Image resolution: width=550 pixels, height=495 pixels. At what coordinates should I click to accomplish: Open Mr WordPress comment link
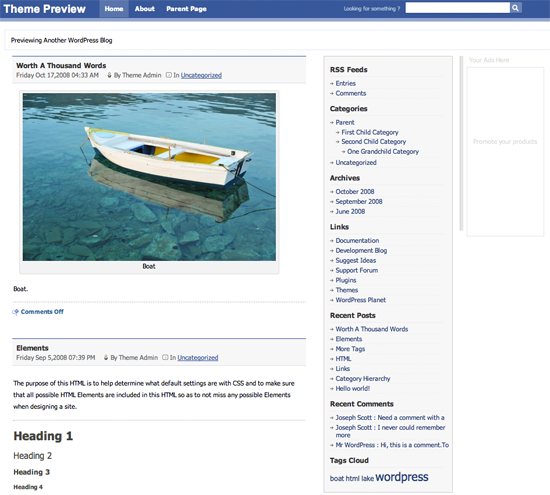392,445
